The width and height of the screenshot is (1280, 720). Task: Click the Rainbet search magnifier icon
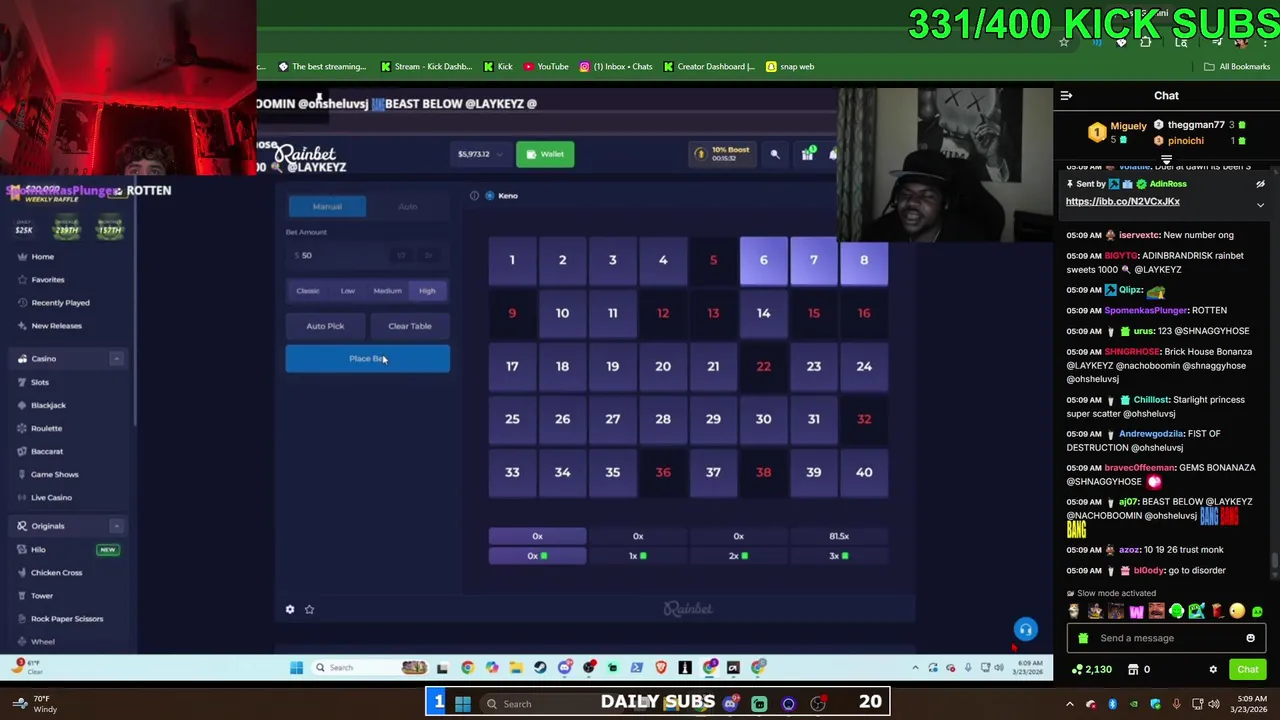click(775, 154)
